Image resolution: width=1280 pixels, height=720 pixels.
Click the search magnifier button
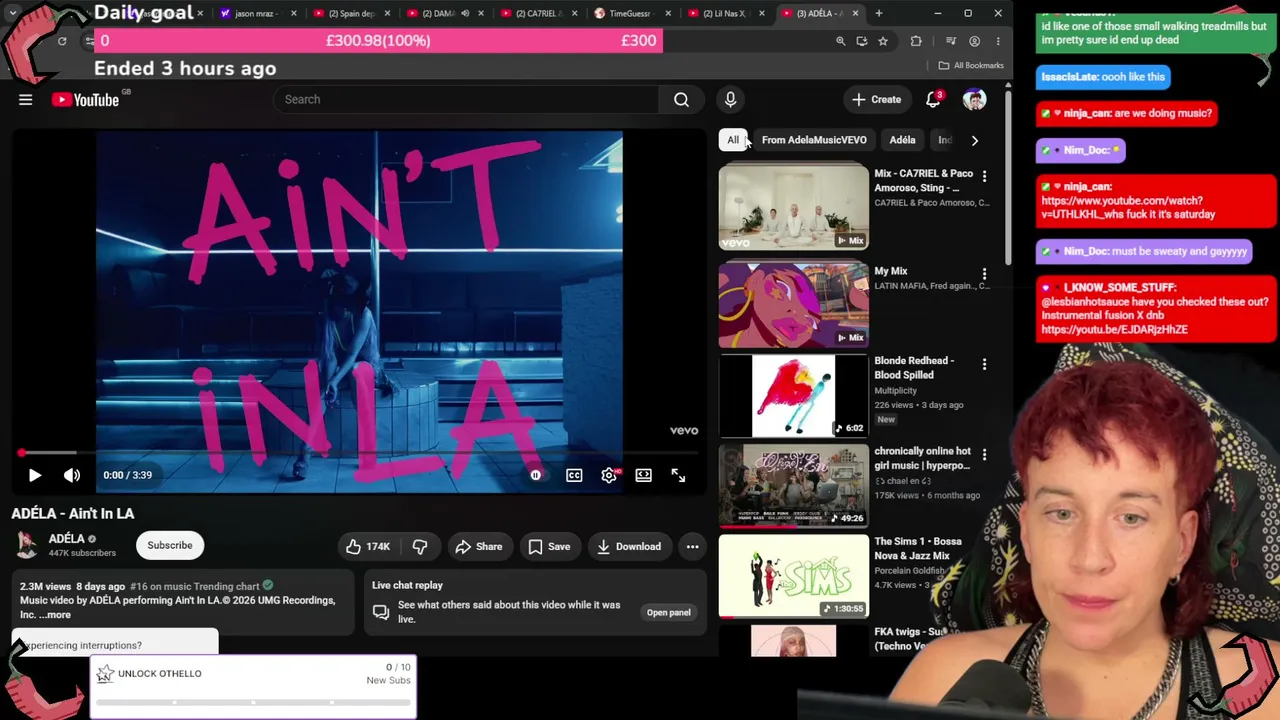pyautogui.click(x=681, y=99)
